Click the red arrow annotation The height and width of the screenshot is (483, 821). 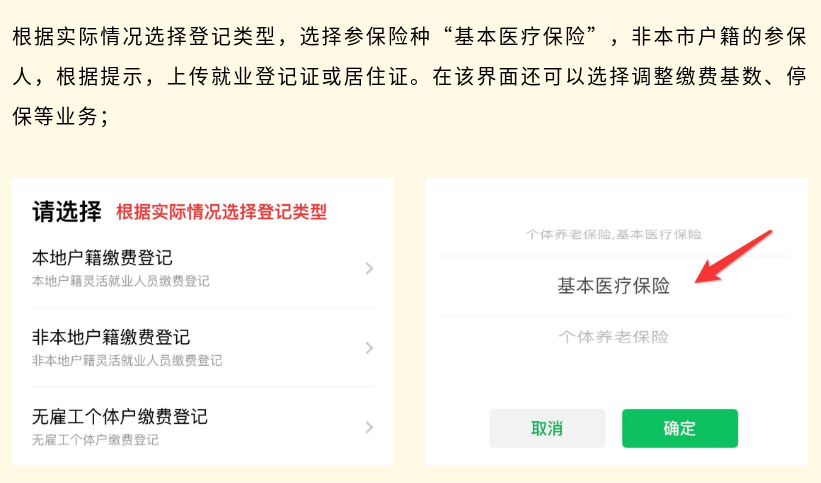point(734,257)
